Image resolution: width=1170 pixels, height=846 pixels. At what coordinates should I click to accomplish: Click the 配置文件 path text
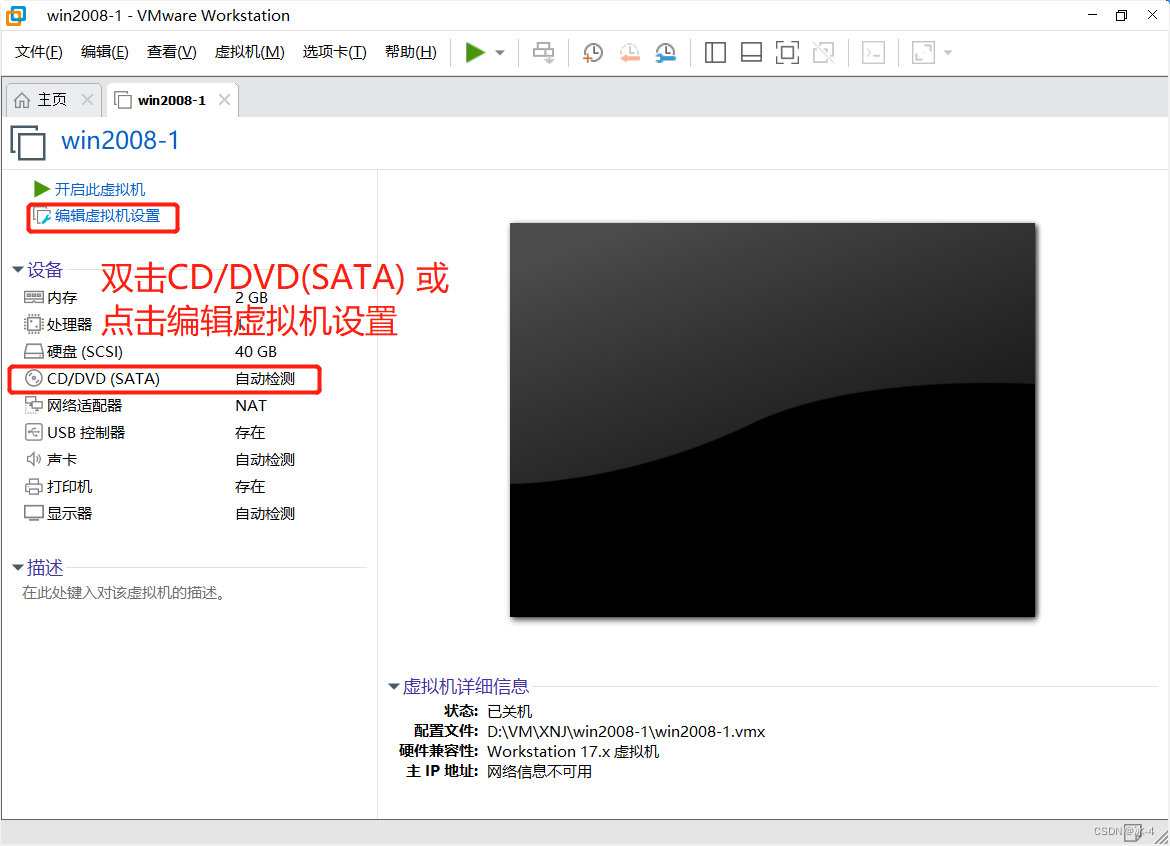(x=626, y=732)
